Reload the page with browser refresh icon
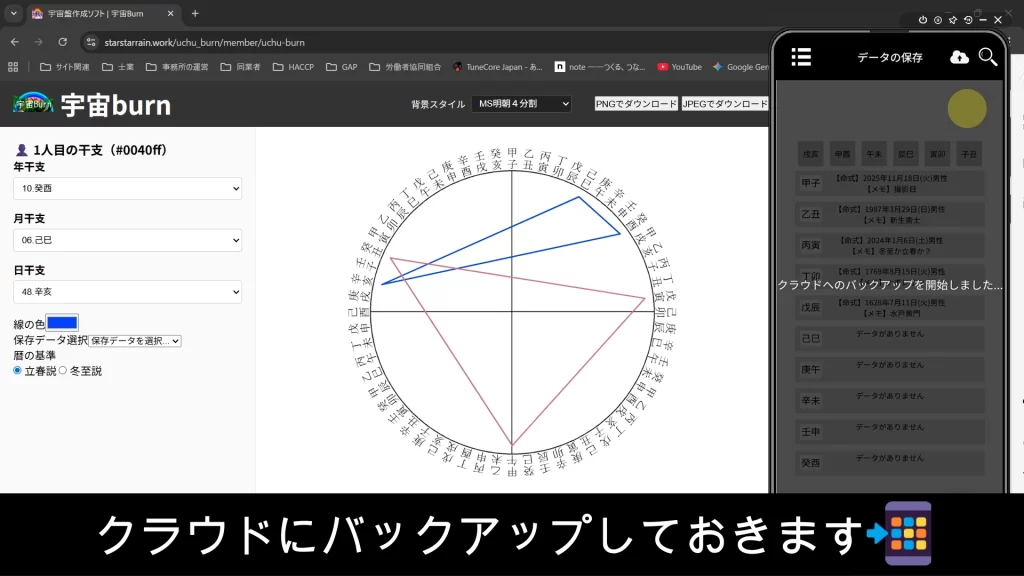1024x576 pixels. [x=63, y=42]
